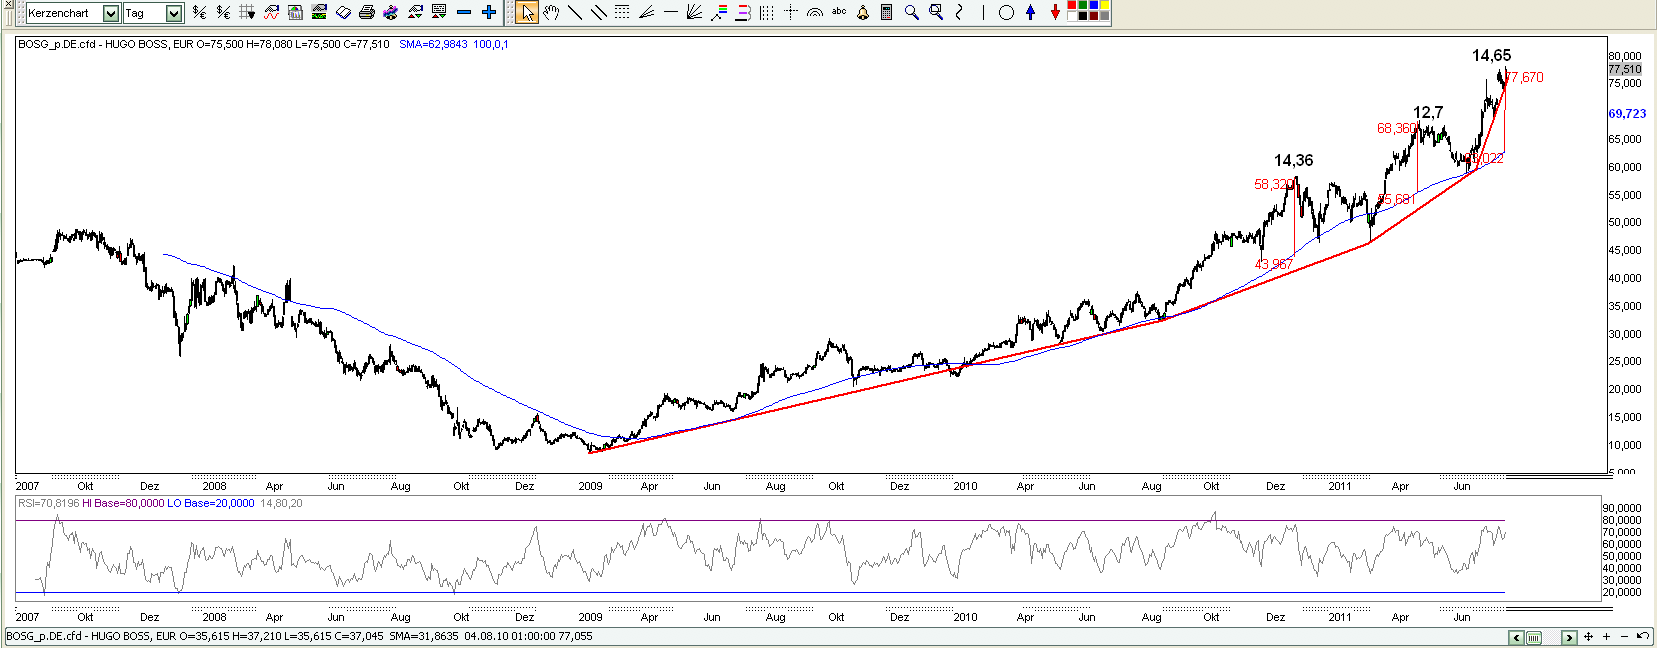Screen dimensions: 1657x648
Task: Open the Kerzenchart chart type dropdown
Action: pyautogui.click(x=111, y=13)
